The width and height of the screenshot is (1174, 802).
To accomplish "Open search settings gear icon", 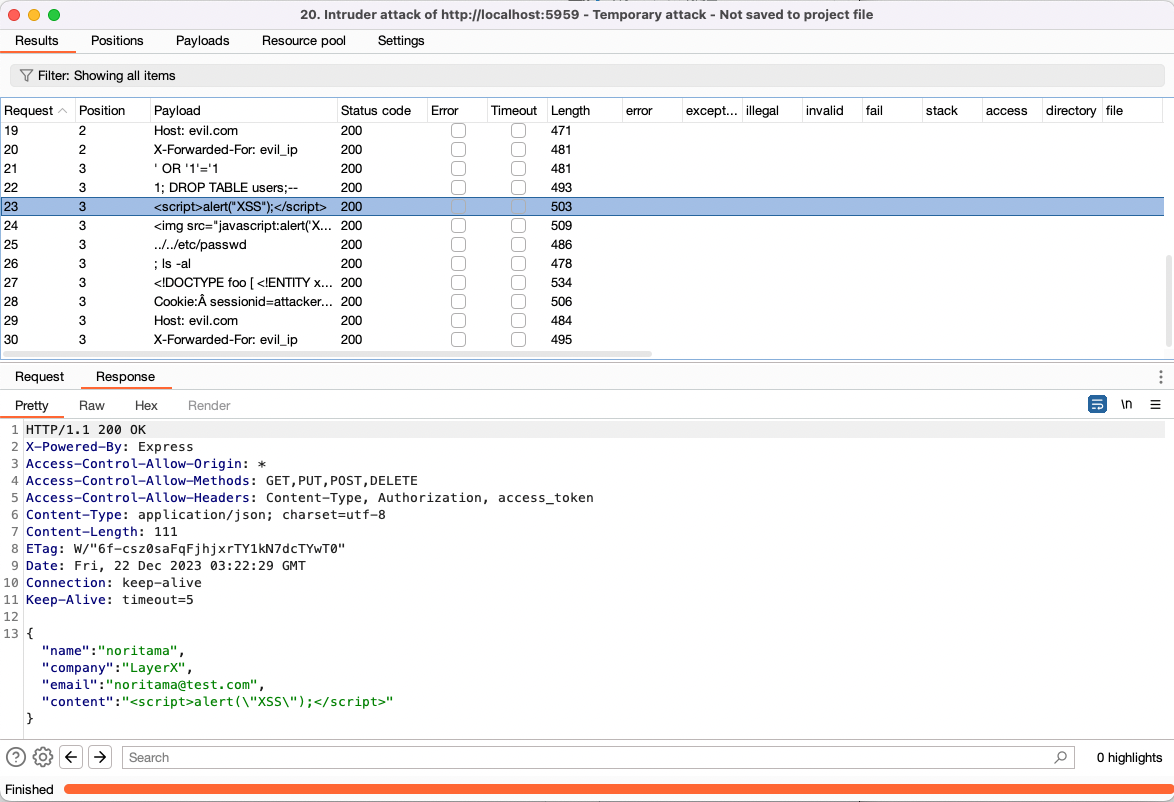I will (43, 757).
